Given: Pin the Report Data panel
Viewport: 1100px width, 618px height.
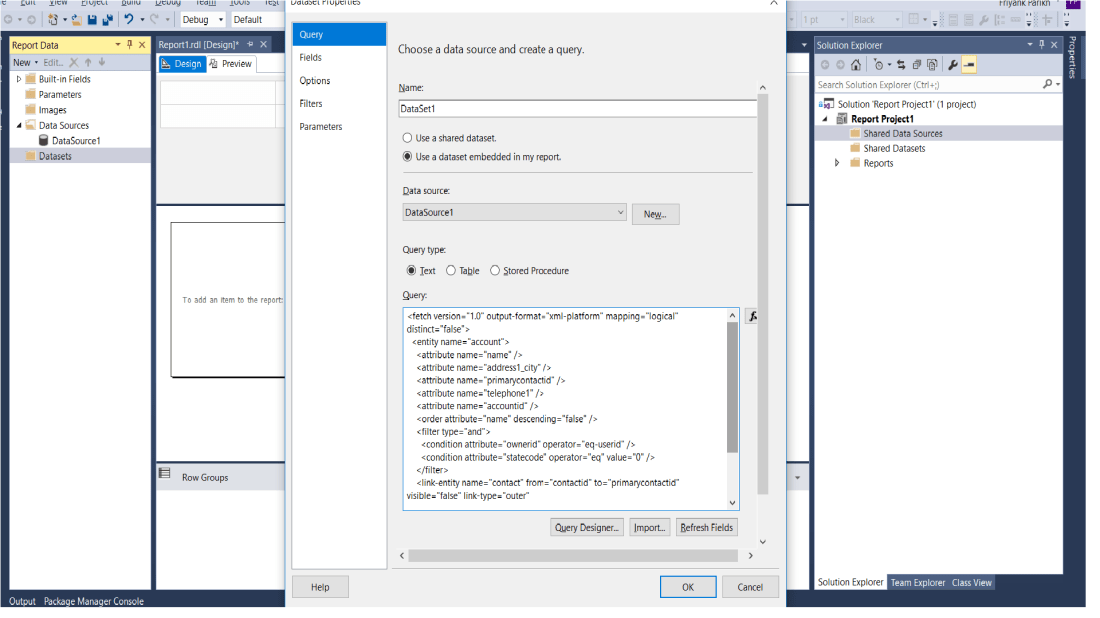Looking at the screenshot, I should (130, 45).
